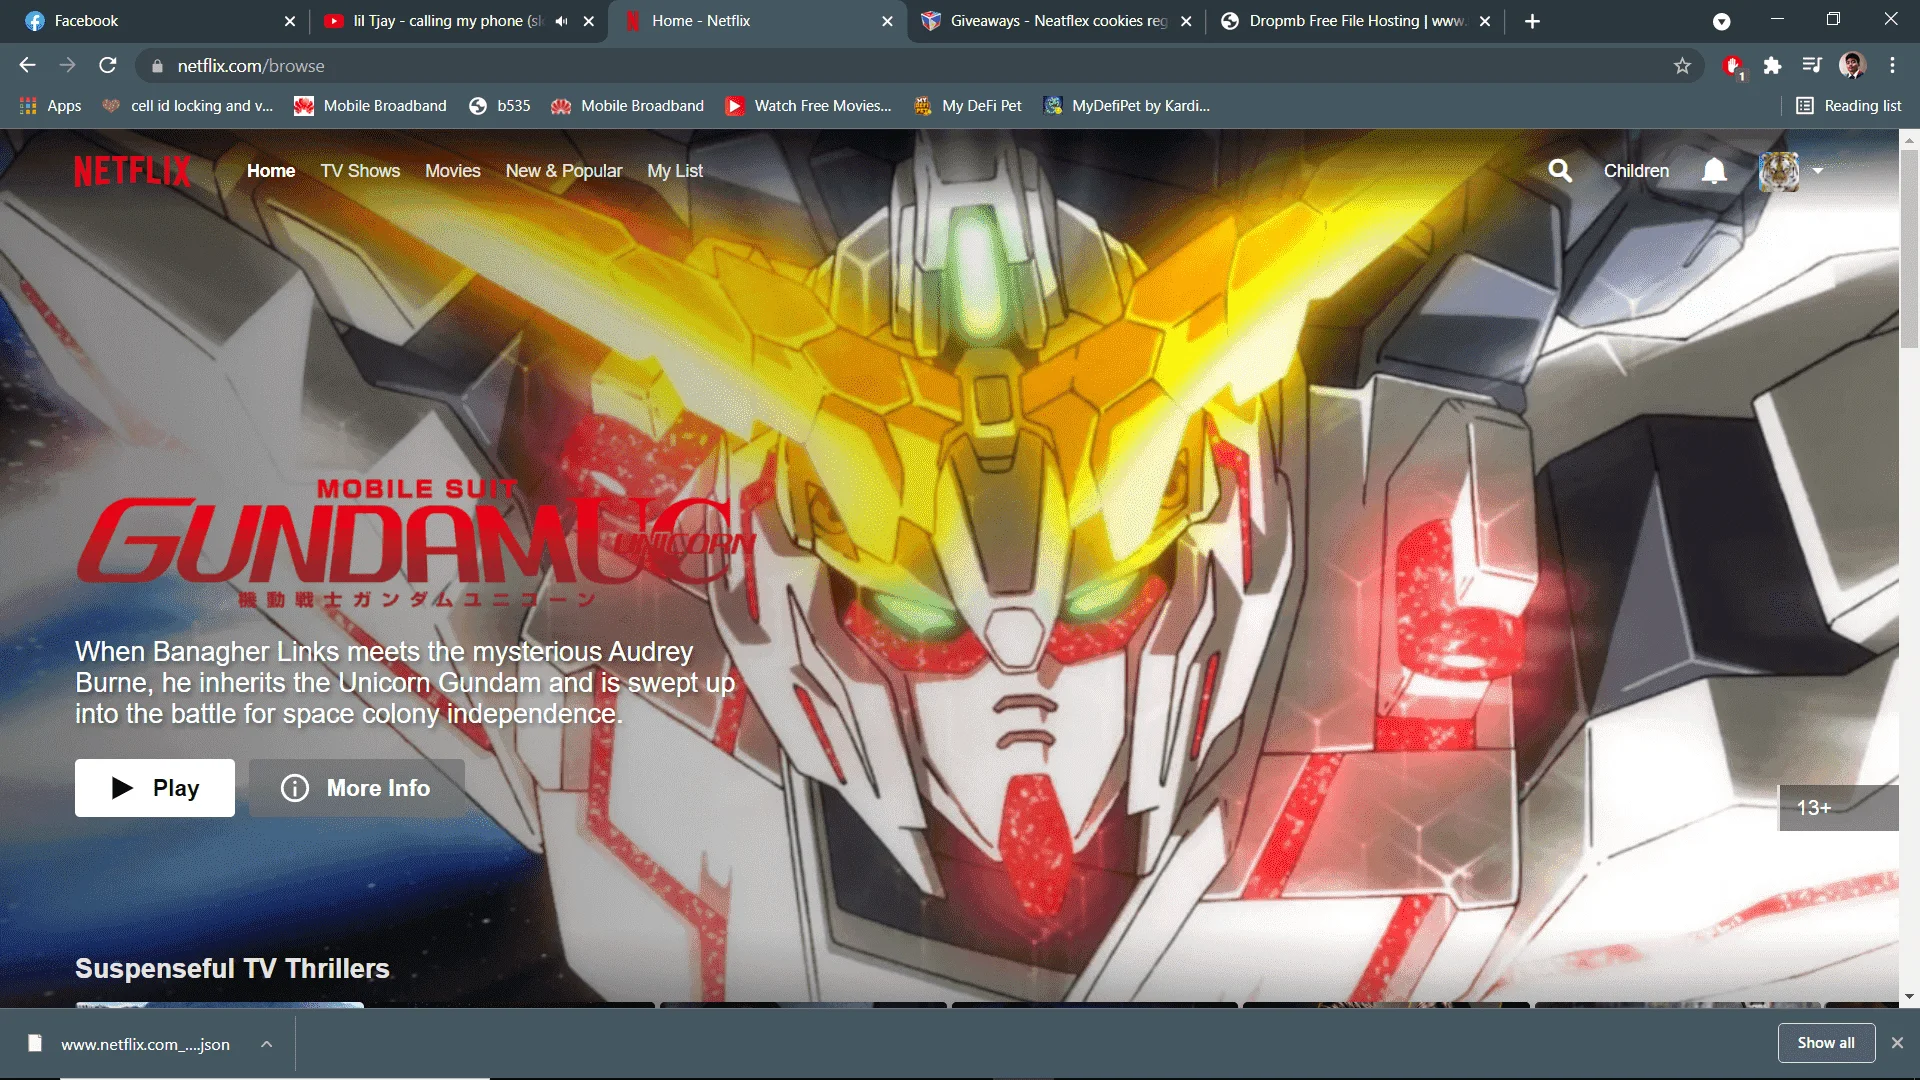Close the Home - Netflix tab

[887, 21]
